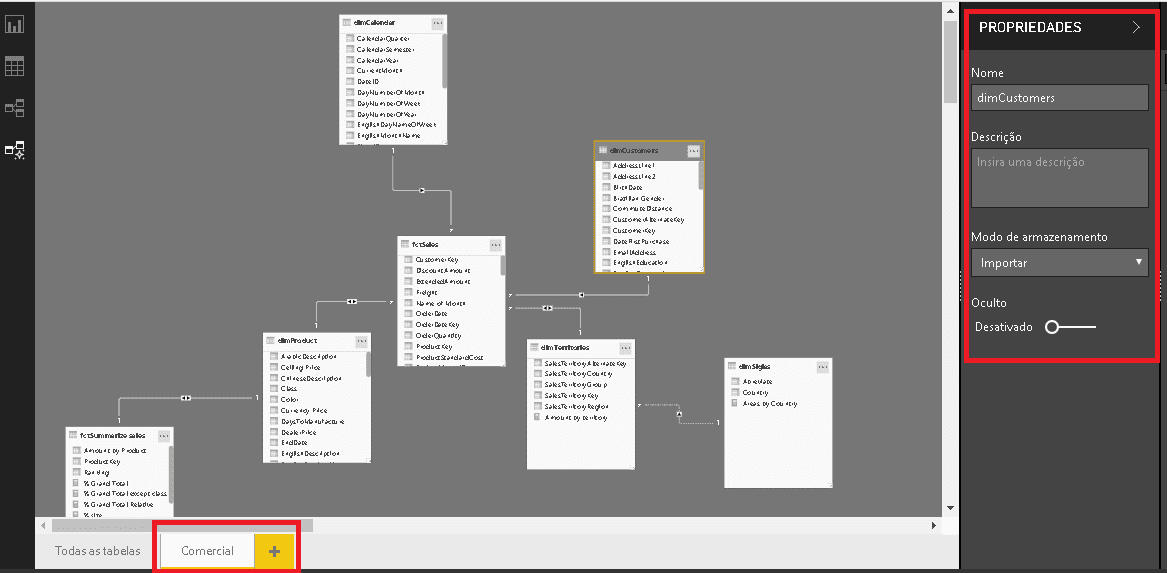Click table icon in dimCustomers header
The image size is (1167, 573).
[604, 150]
